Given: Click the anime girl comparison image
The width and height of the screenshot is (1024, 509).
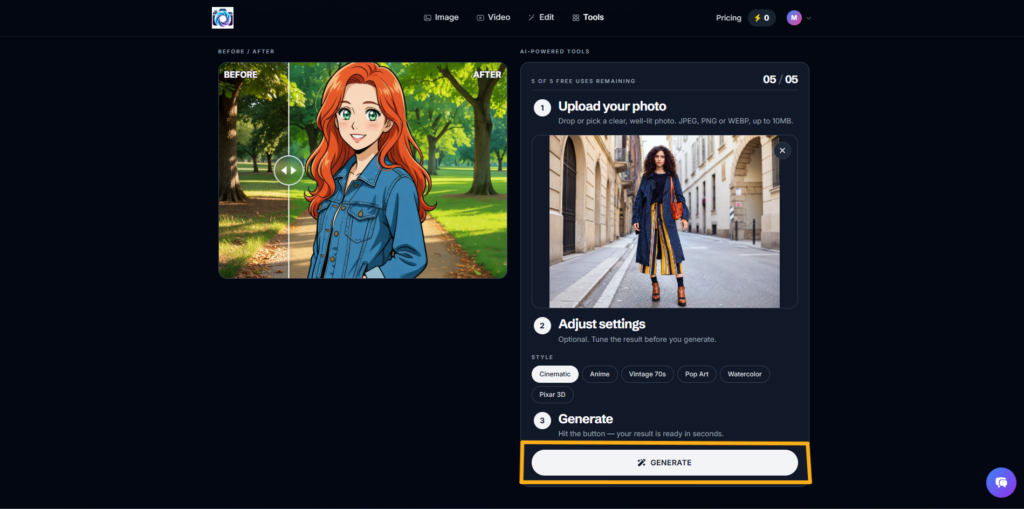Looking at the screenshot, I should pyautogui.click(x=362, y=171).
